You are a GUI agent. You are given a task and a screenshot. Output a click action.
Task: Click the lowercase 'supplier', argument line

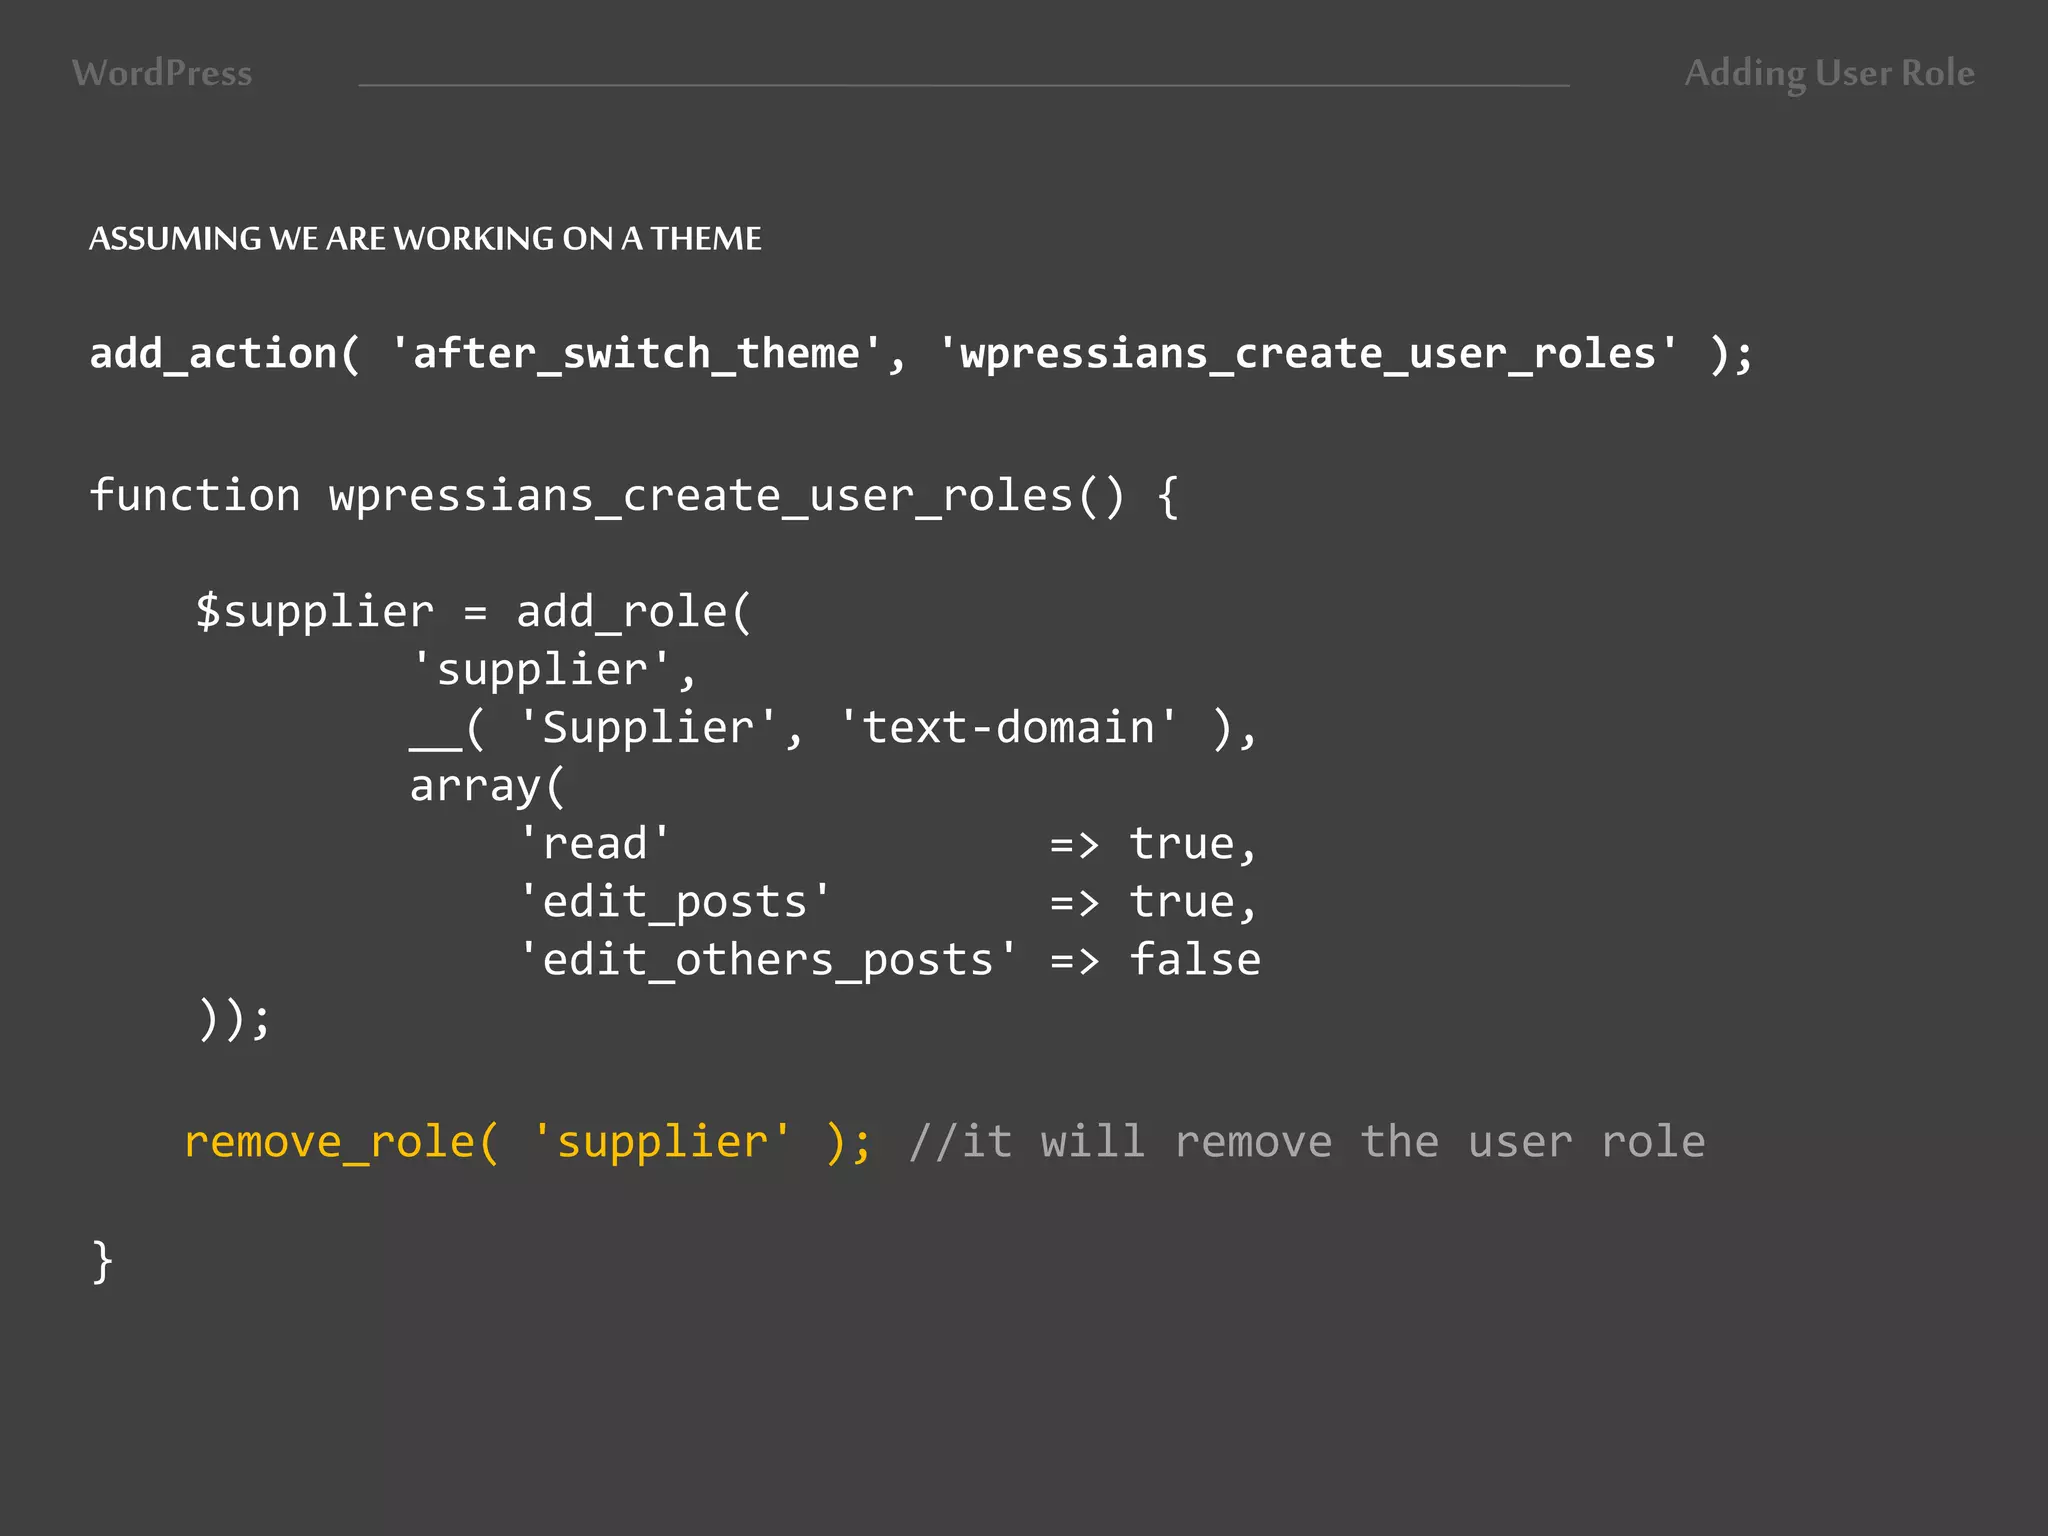click(554, 670)
